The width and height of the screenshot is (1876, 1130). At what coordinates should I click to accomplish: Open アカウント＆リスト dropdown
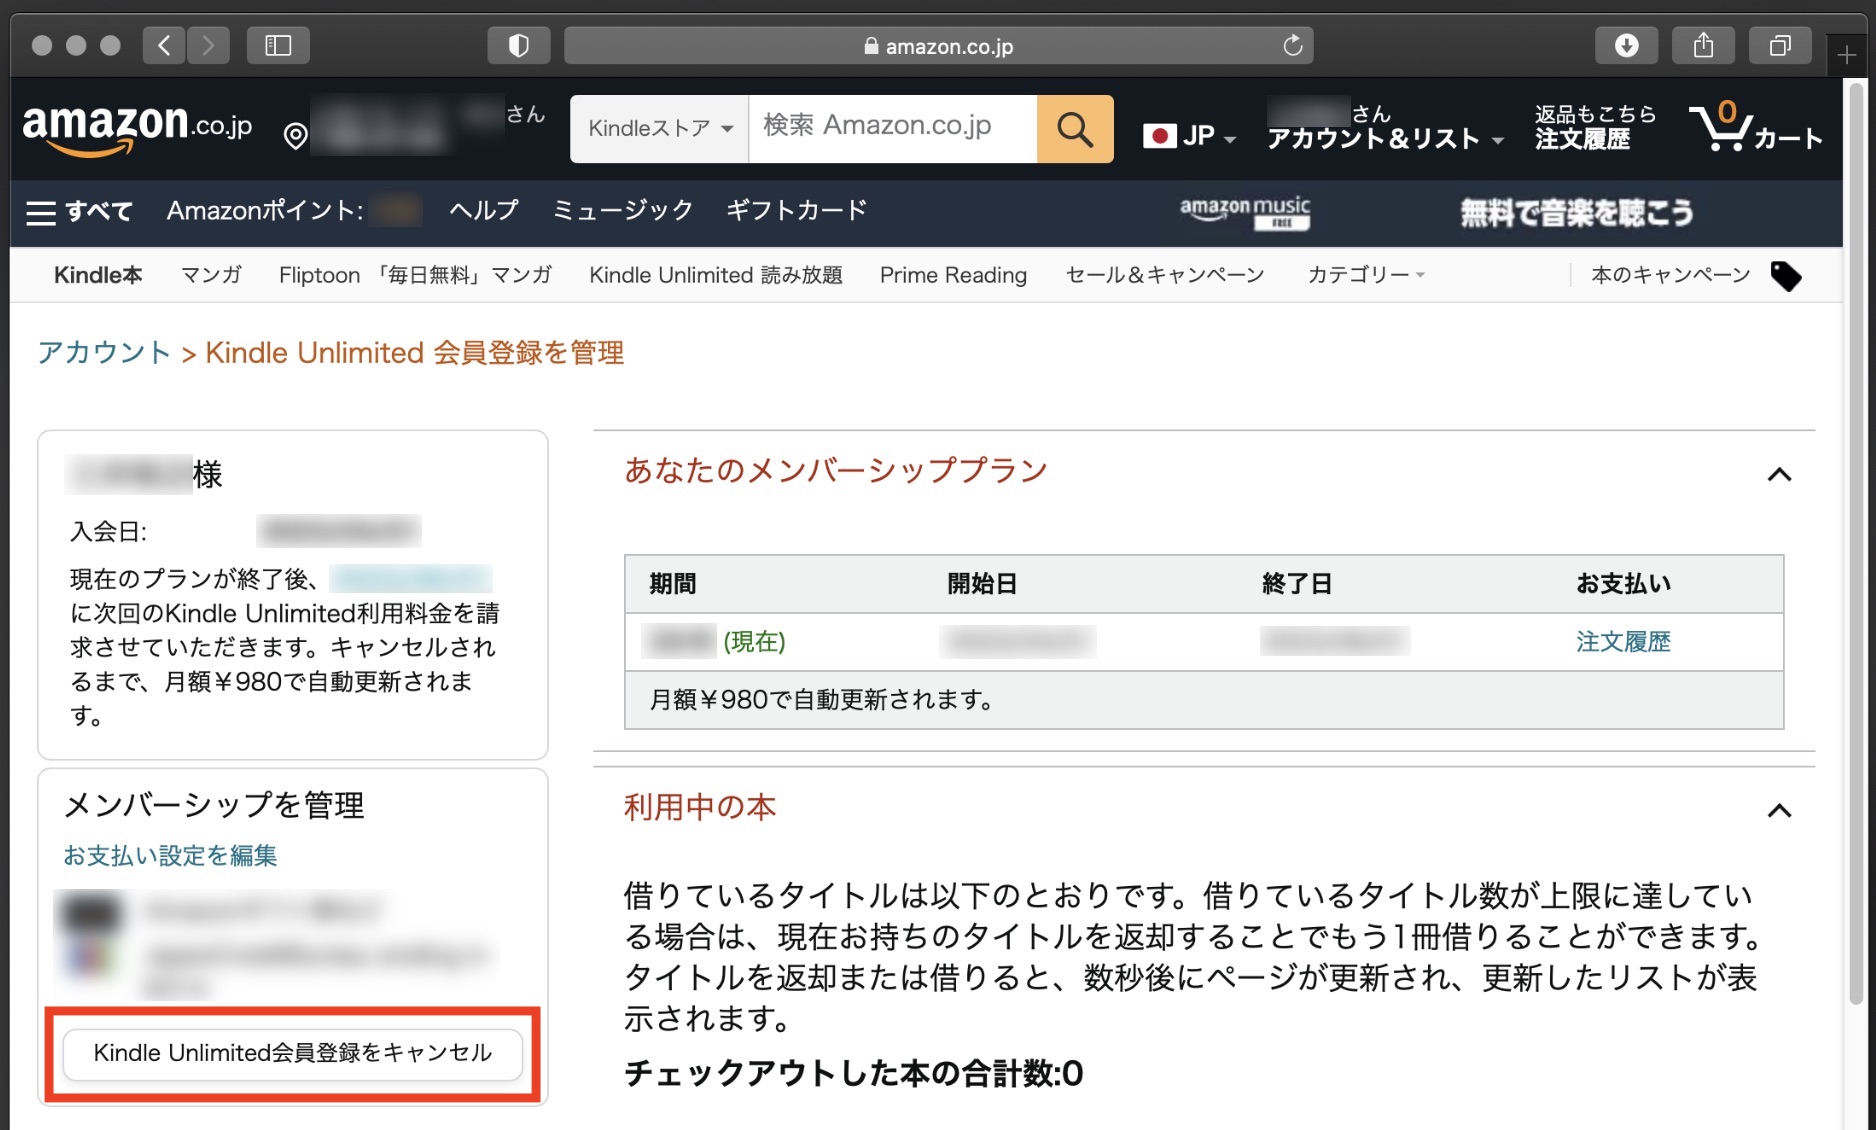pyautogui.click(x=1385, y=128)
